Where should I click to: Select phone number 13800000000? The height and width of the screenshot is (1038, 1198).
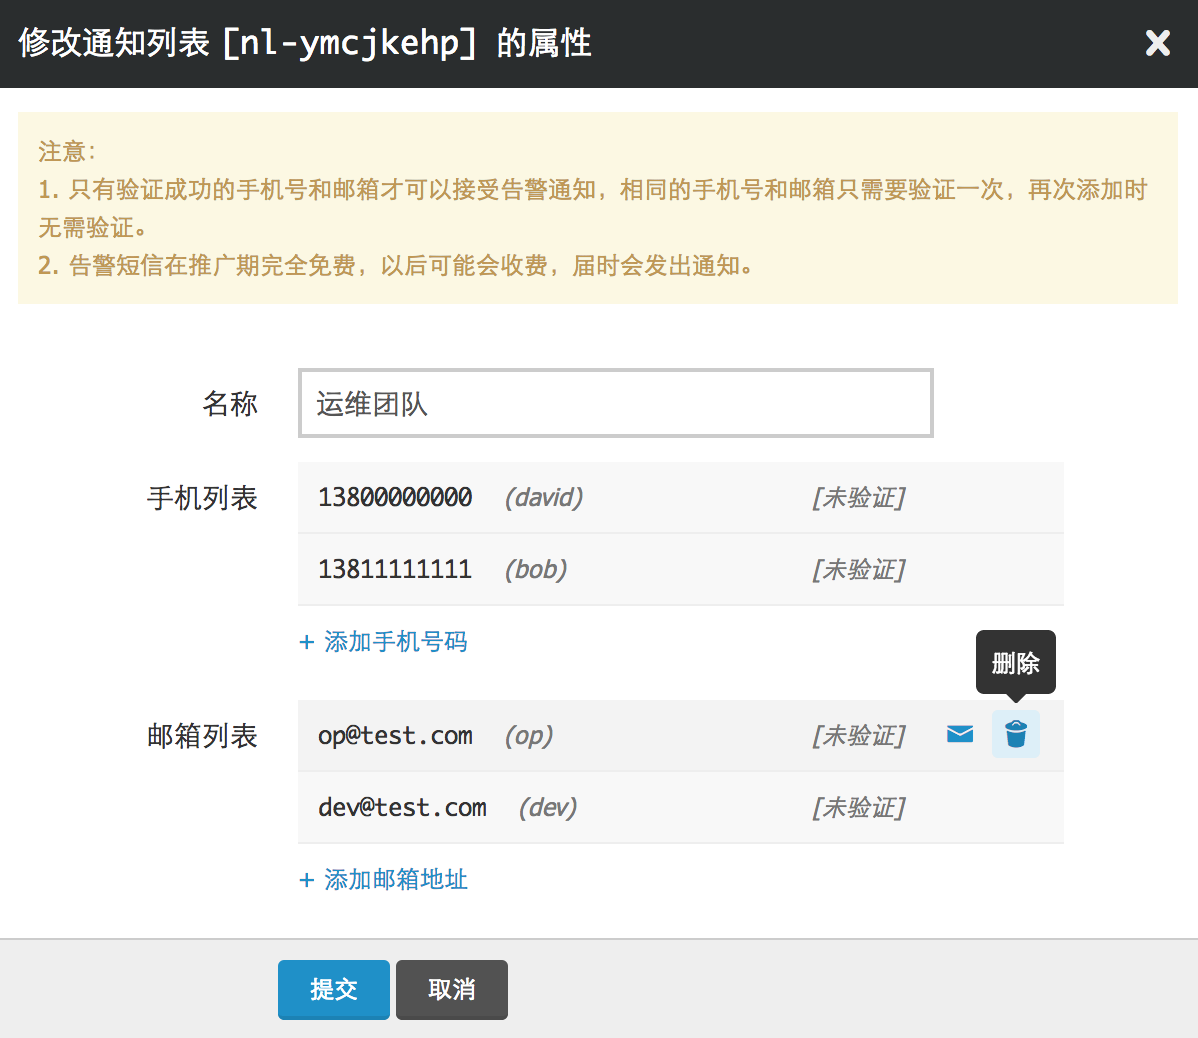click(395, 497)
